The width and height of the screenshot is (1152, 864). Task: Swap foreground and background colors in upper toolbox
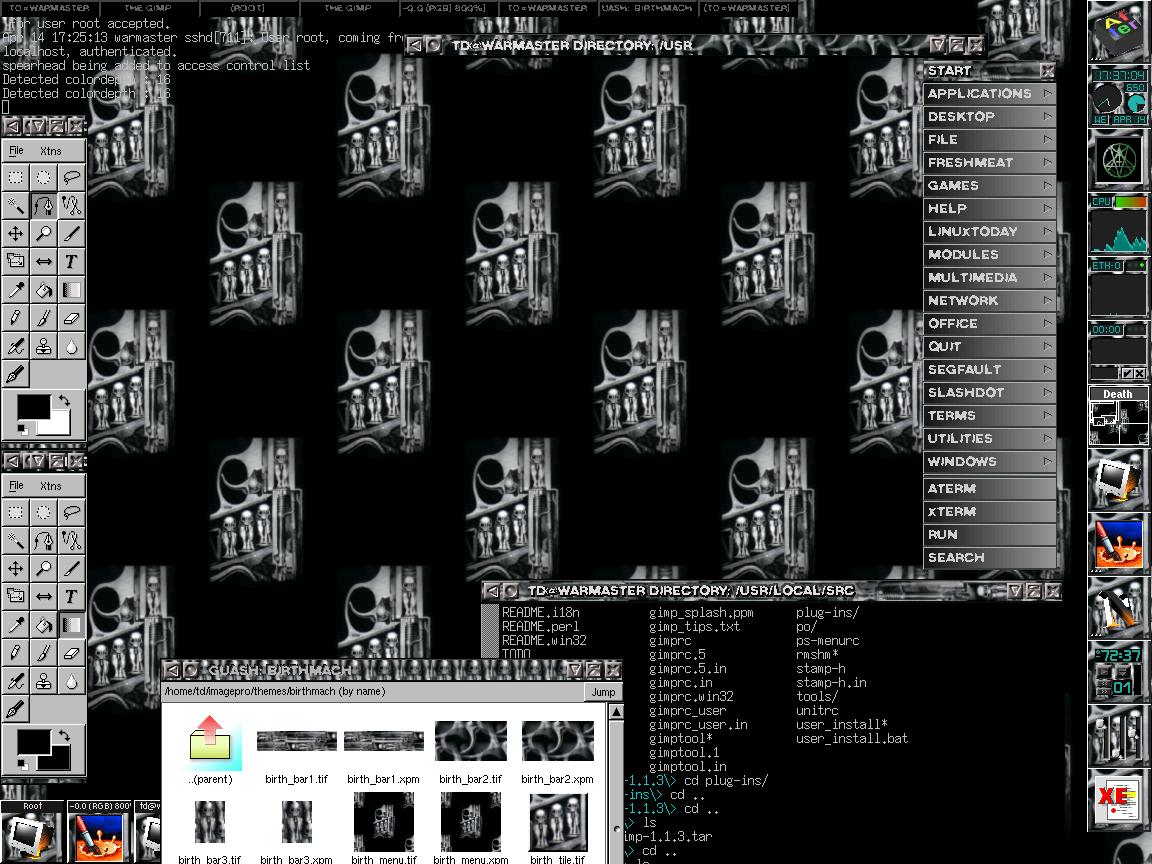click(62, 400)
